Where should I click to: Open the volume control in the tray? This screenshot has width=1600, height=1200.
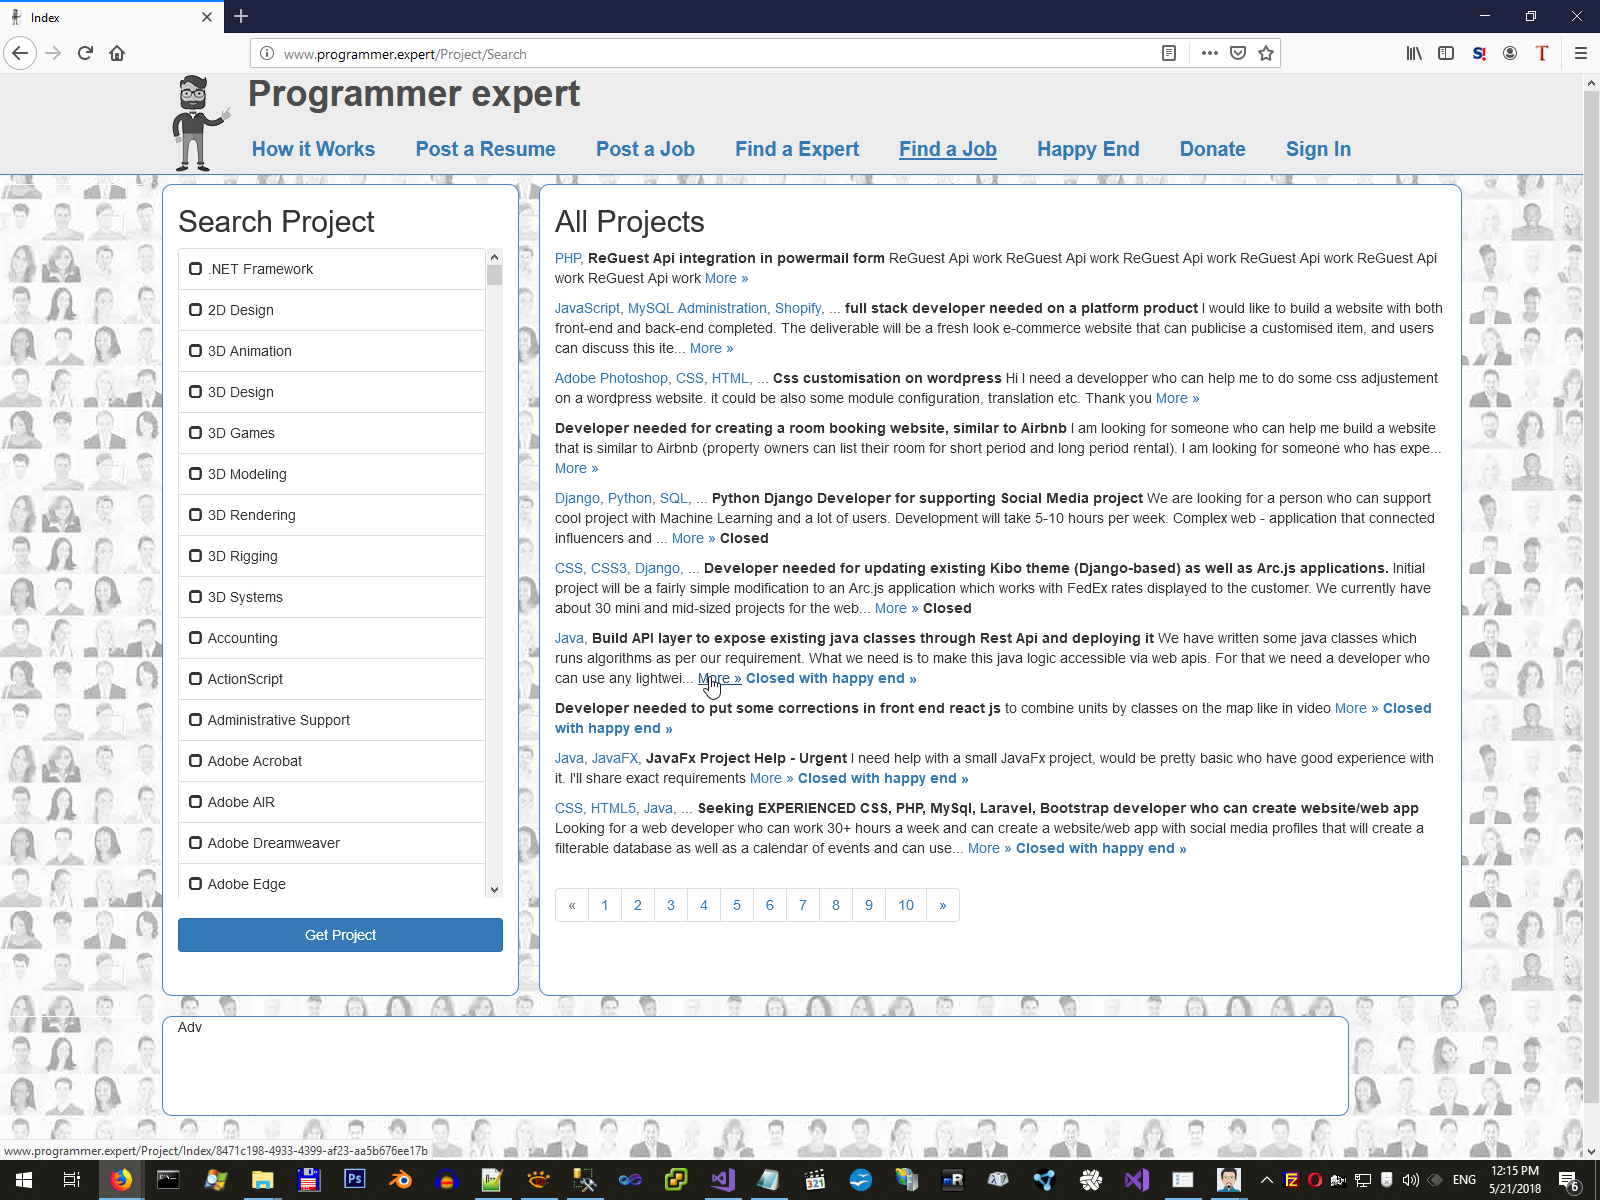click(x=1411, y=1180)
